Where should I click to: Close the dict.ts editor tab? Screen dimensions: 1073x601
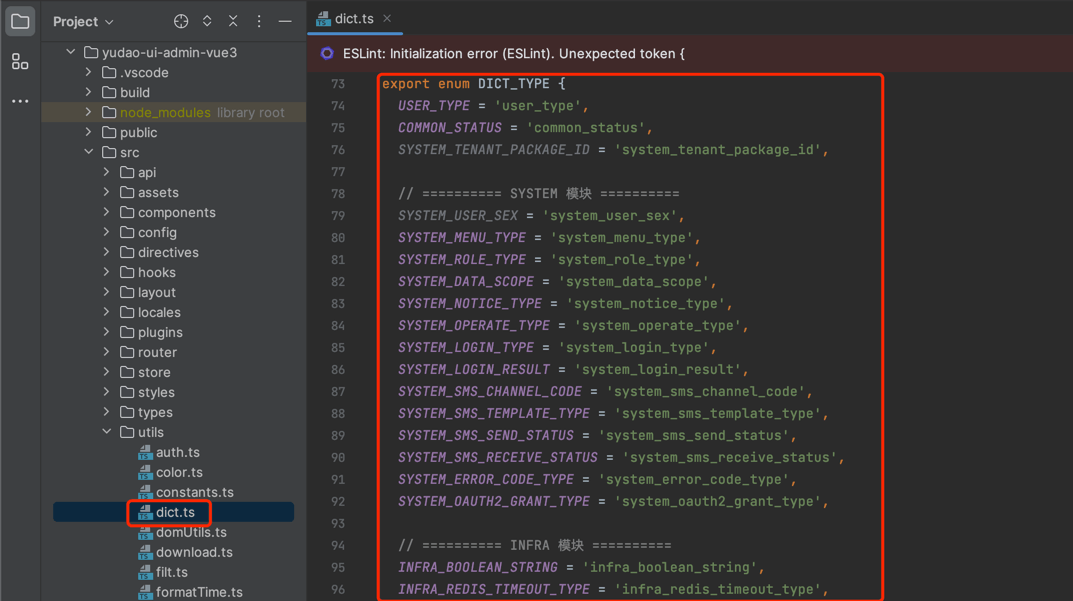[x=387, y=18]
